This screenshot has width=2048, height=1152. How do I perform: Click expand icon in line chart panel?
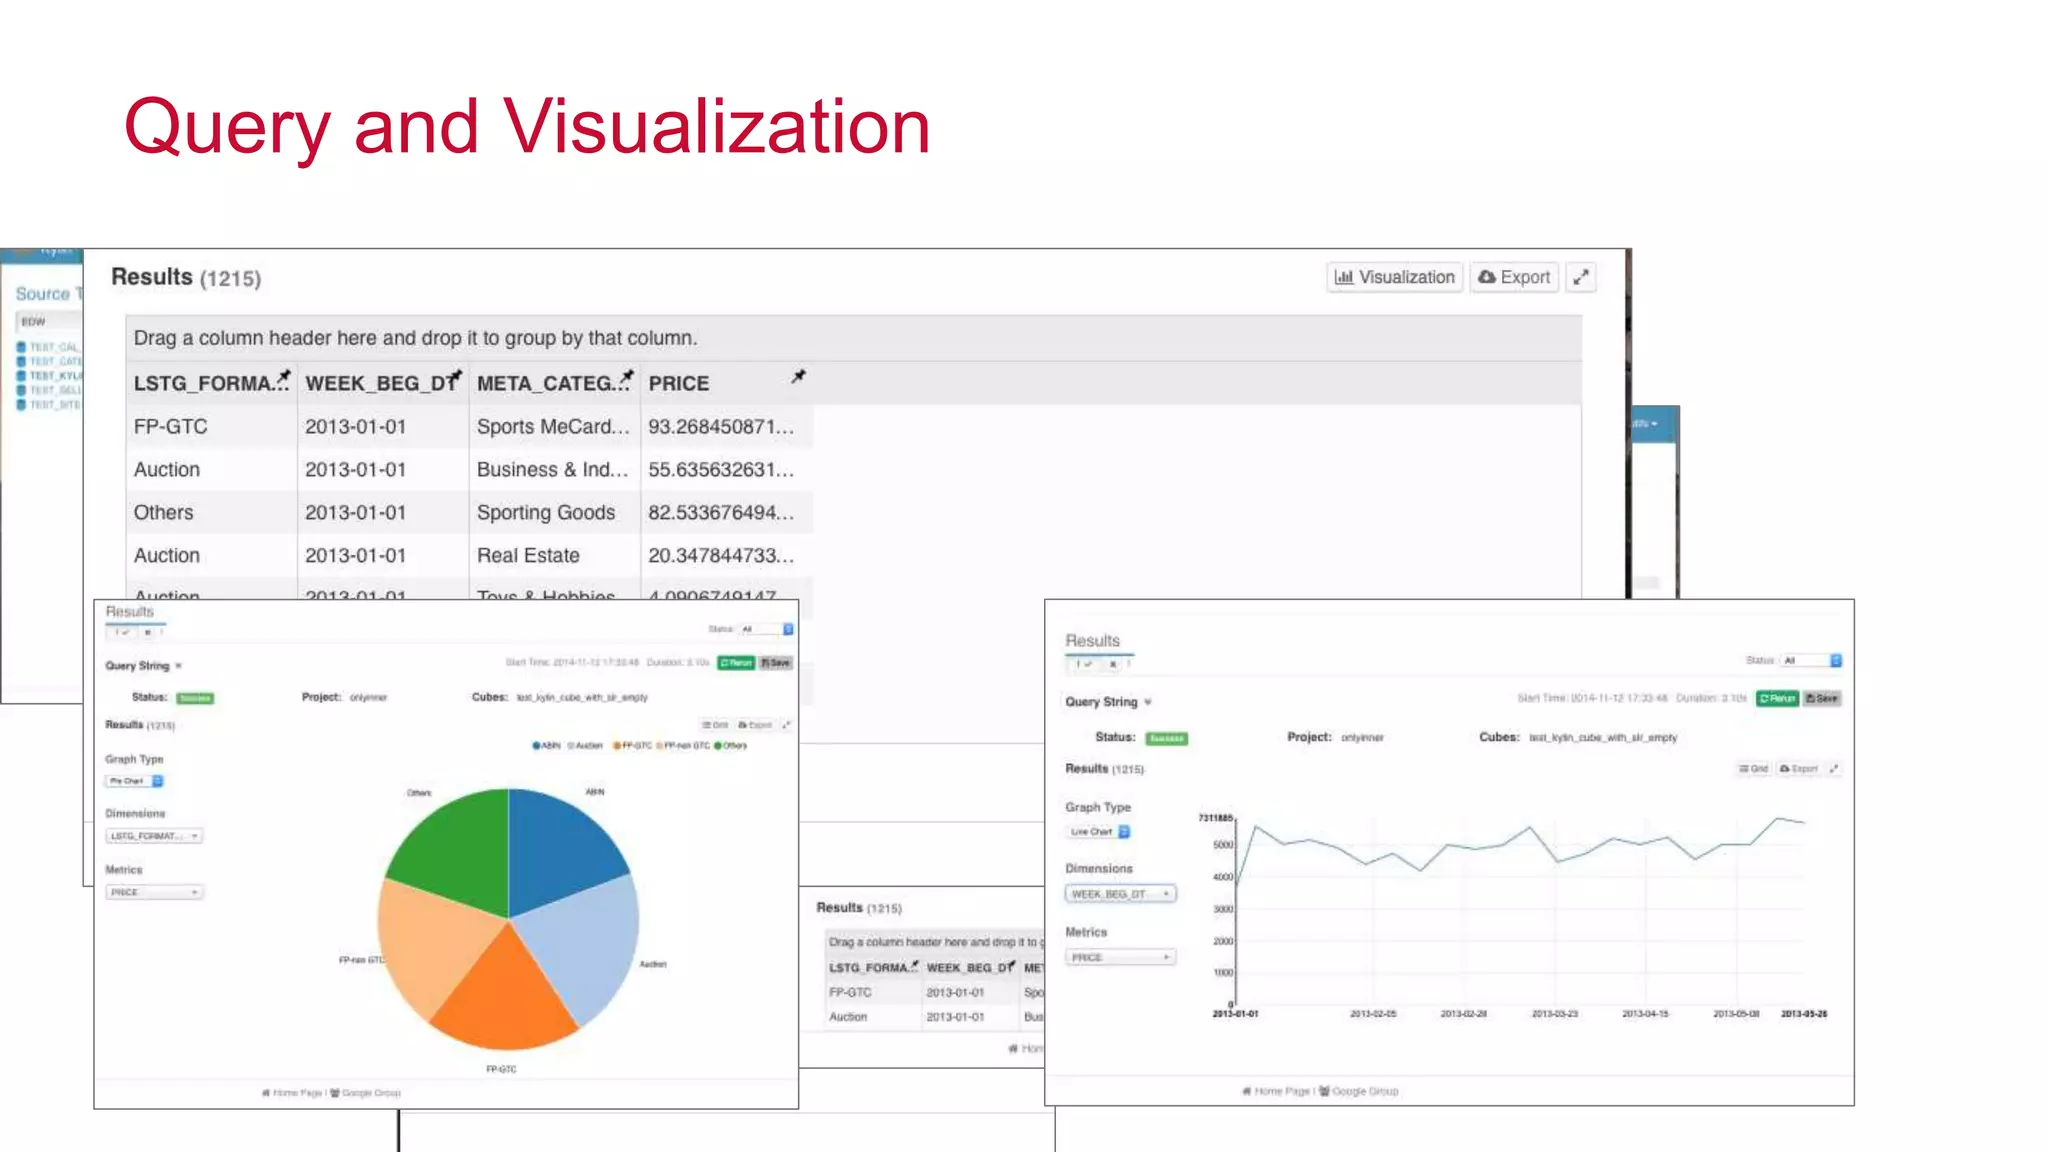[x=1834, y=768]
